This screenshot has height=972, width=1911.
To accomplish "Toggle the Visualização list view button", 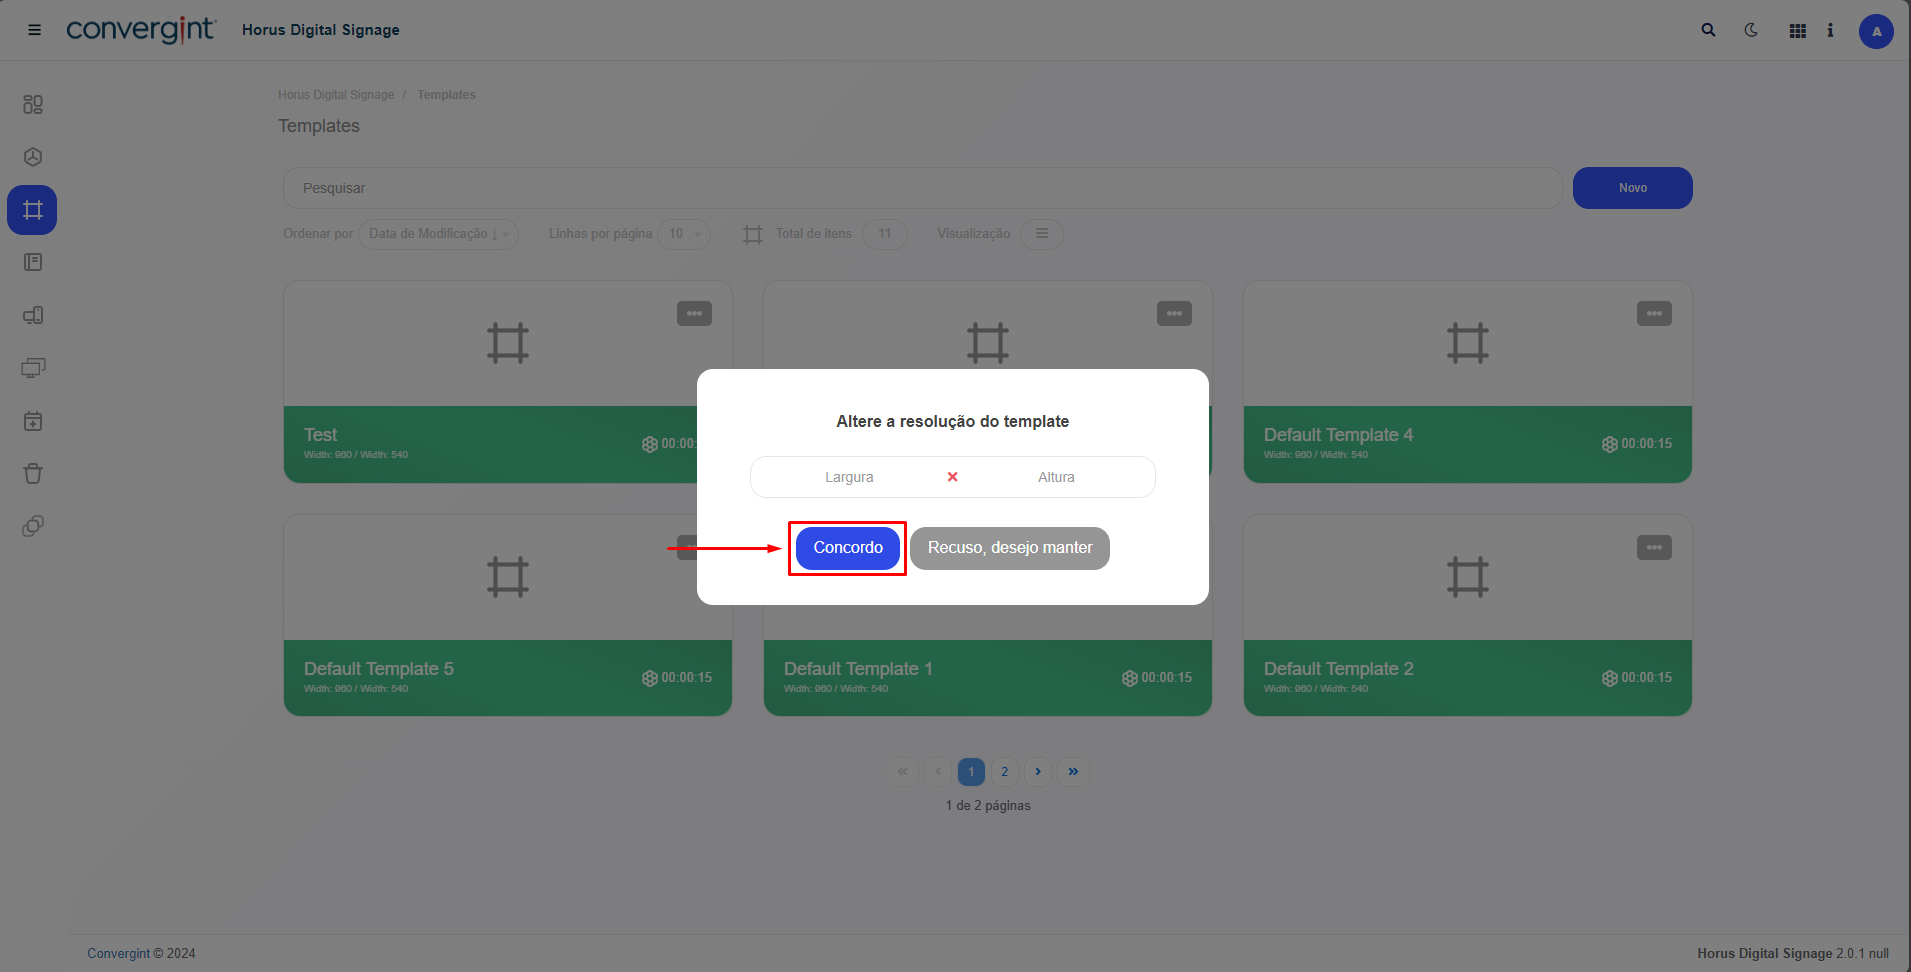I will coord(1041,234).
